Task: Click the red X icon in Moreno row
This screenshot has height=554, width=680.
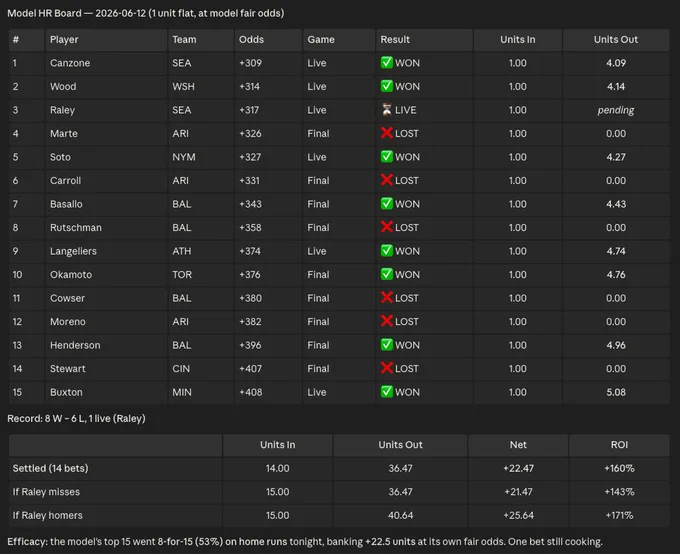Action: pyautogui.click(x=387, y=321)
